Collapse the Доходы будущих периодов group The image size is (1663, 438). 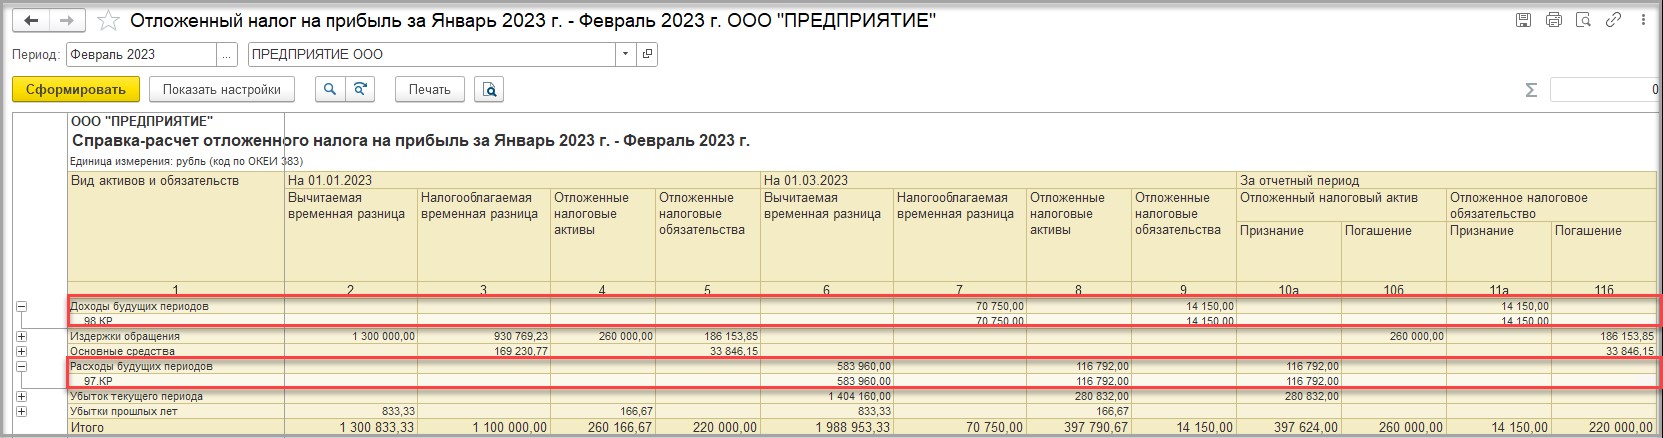click(x=21, y=307)
